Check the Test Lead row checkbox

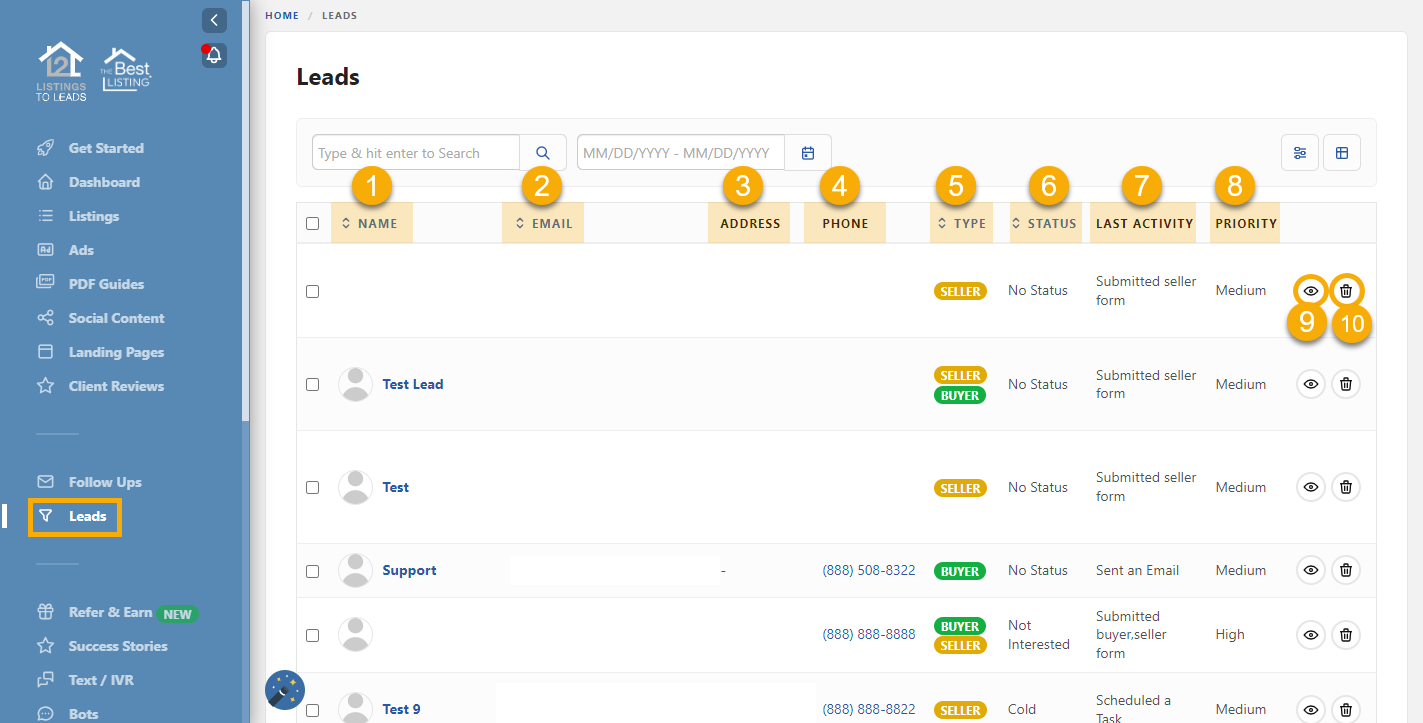[313, 384]
